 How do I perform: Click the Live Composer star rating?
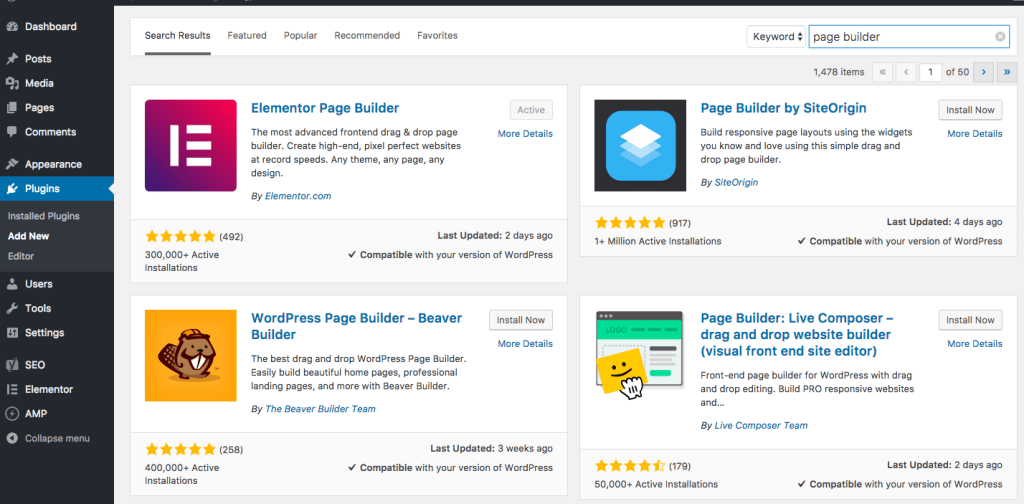pos(630,466)
